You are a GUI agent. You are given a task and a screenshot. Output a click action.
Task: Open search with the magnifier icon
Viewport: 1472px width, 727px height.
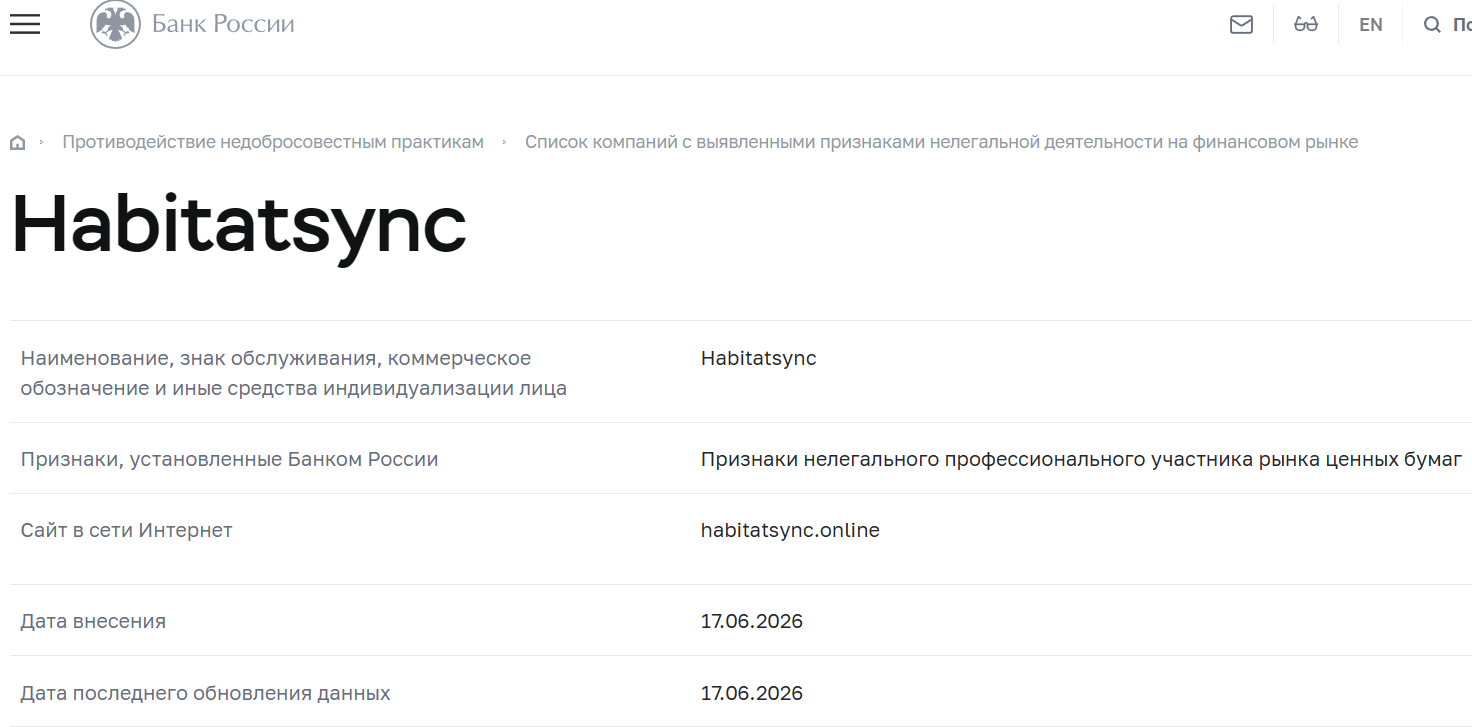1432,25
